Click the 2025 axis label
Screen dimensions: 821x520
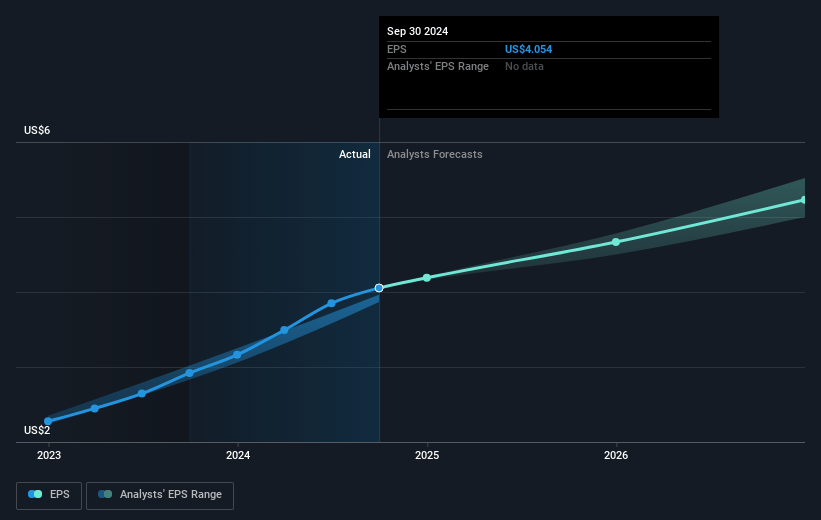tap(427, 456)
